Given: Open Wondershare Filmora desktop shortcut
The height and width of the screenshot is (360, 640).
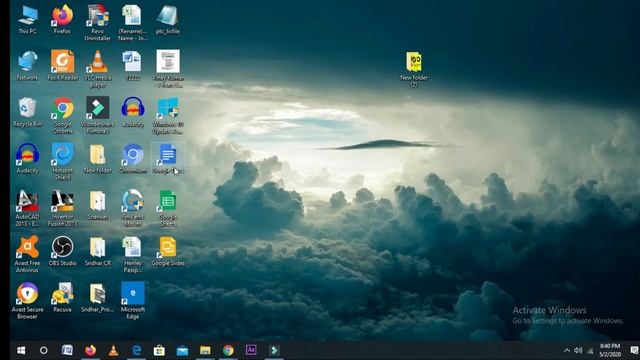Looking at the screenshot, I should [98, 116].
